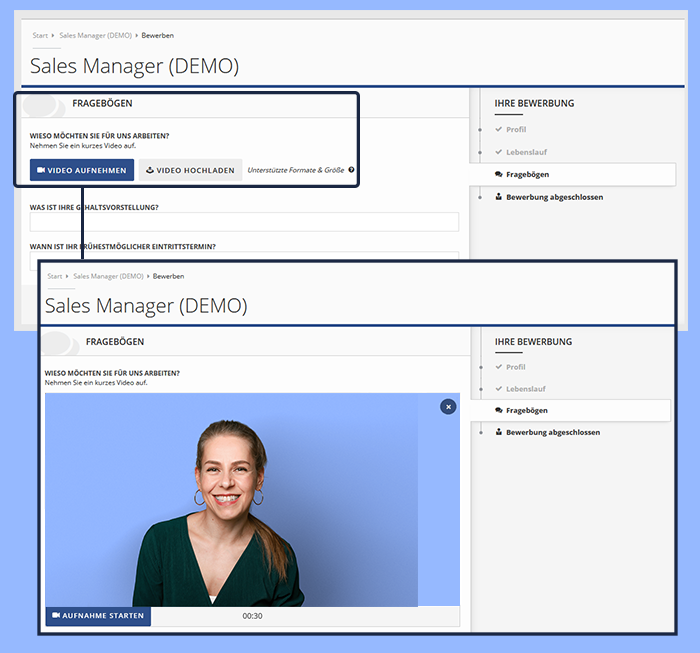Click the webcam video preview of the woman

click(231, 500)
